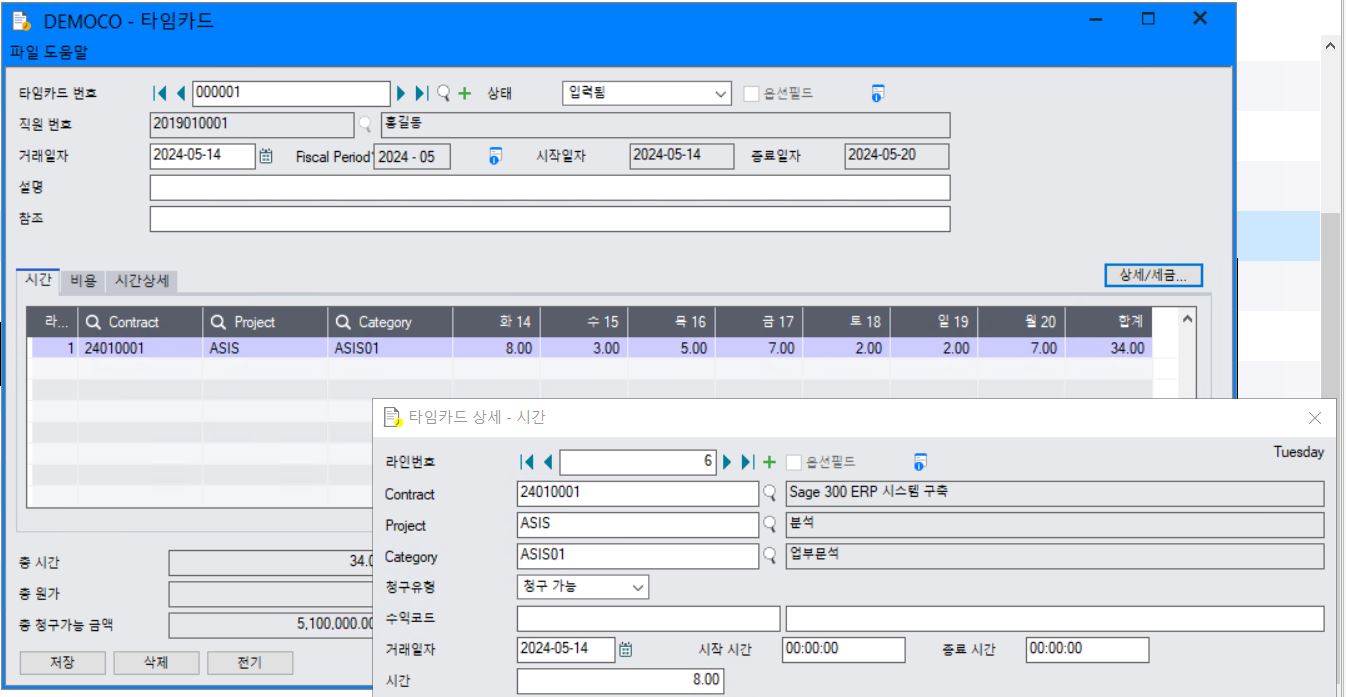This screenshot has width=1346, height=697.
Task: Go to last timecard record
Action: click(421, 93)
